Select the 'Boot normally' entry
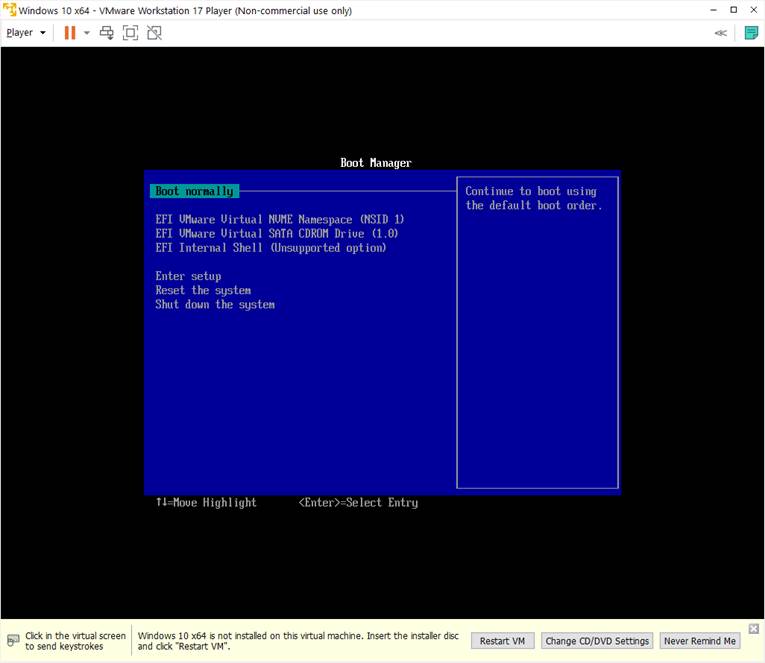The image size is (765, 663). [x=194, y=191]
